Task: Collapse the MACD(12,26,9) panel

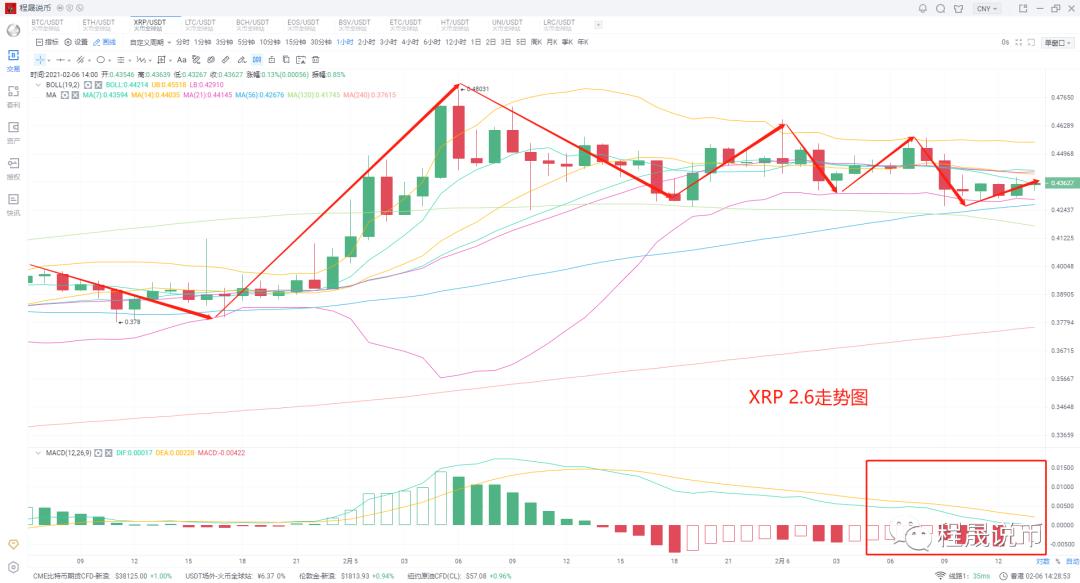Action: click(x=38, y=453)
